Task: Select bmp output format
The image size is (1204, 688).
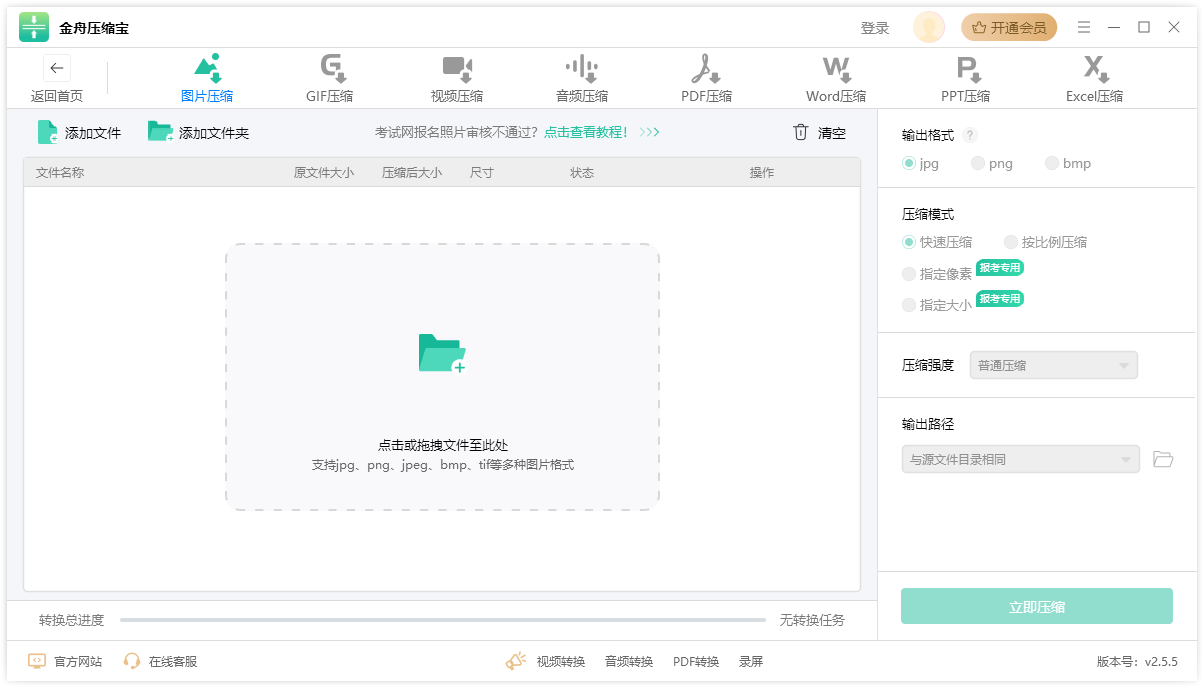Action: pyautogui.click(x=1052, y=163)
